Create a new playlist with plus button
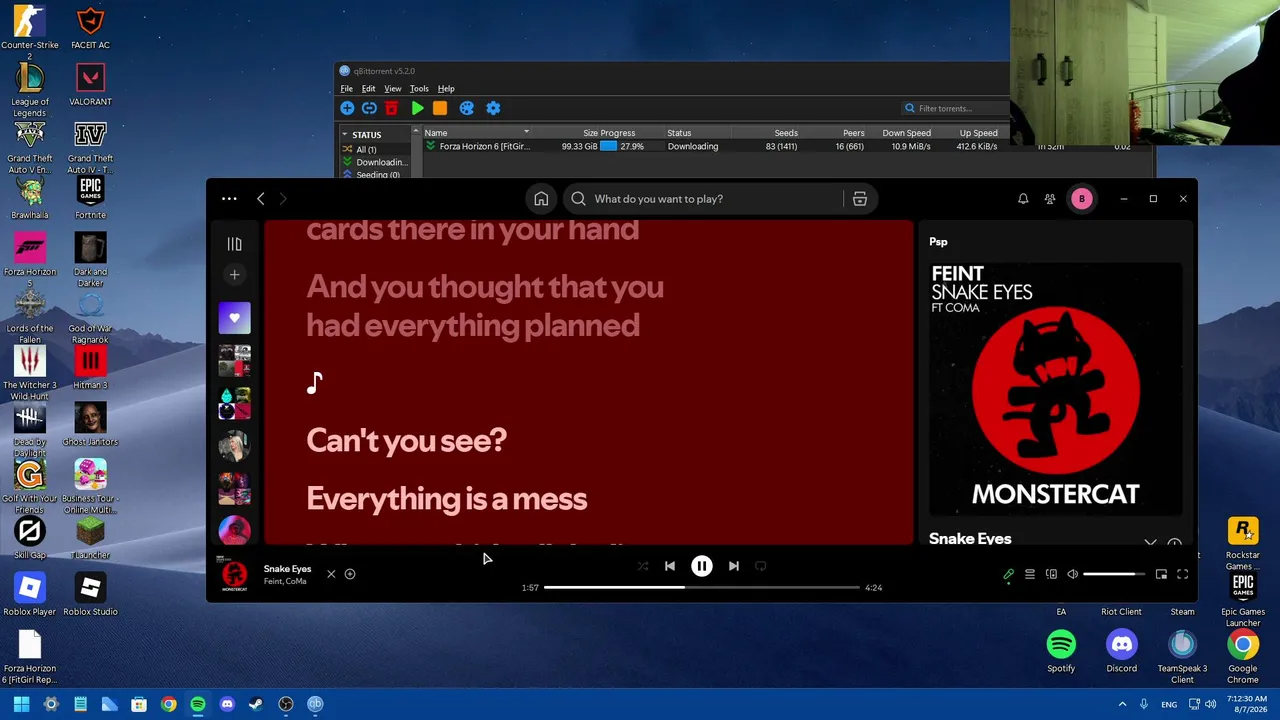 click(234, 274)
